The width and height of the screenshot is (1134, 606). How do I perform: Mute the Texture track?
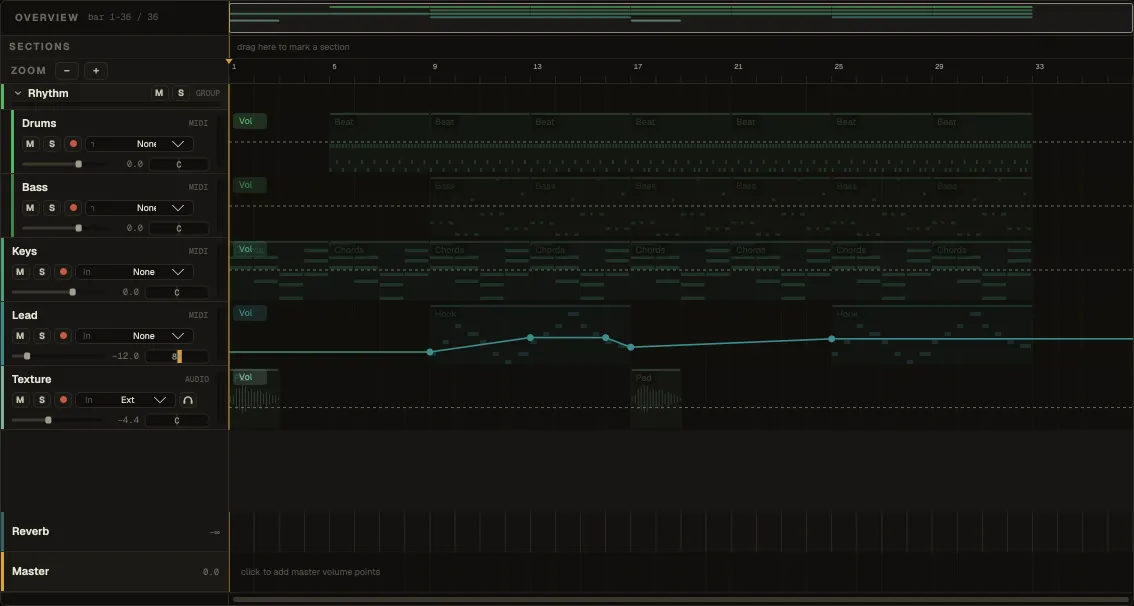click(x=20, y=400)
